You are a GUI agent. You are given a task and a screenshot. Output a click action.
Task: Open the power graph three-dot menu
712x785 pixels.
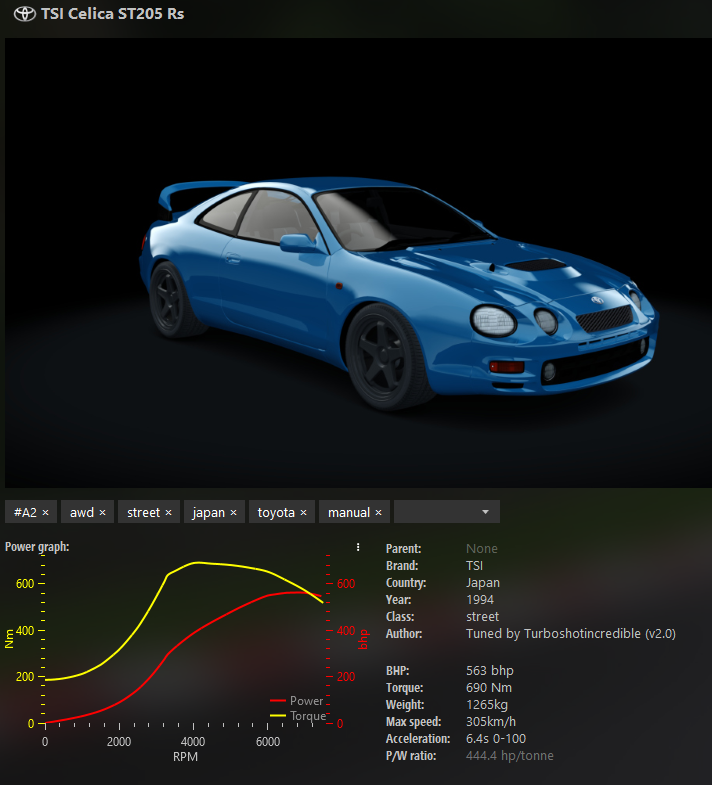tap(358, 547)
